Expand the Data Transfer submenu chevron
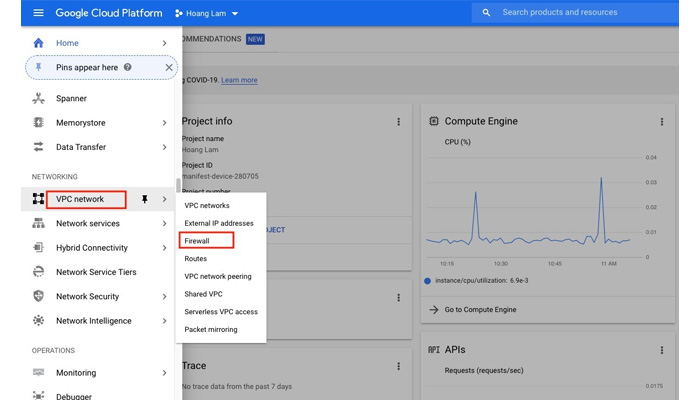The image size is (700, 400). (164, 147)
